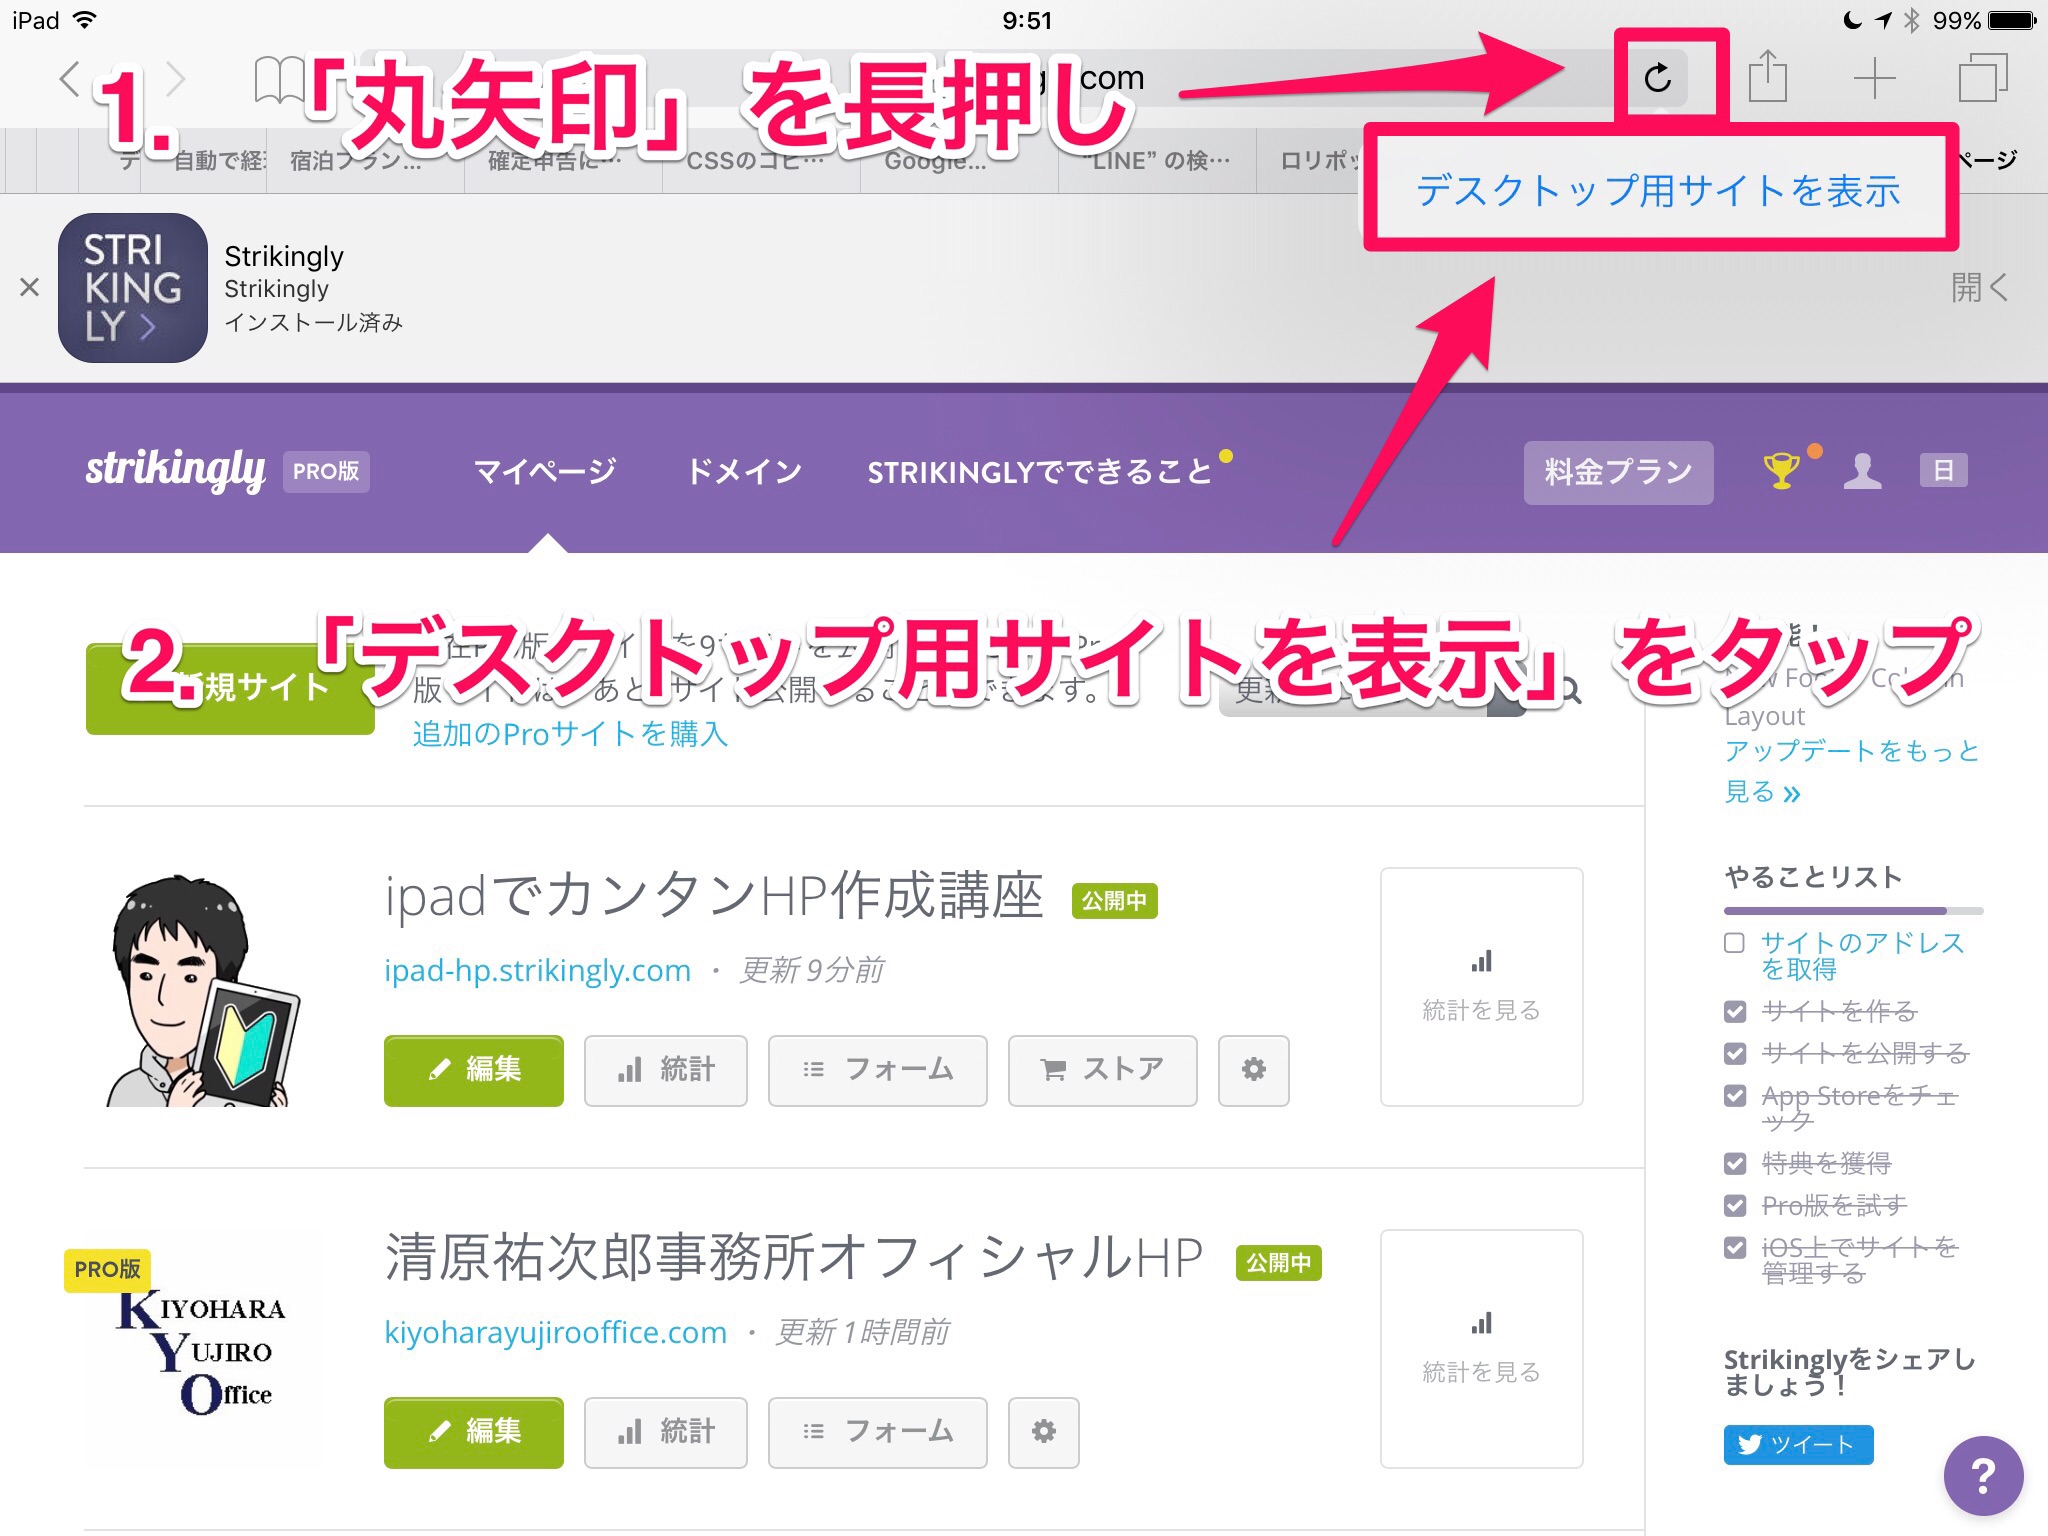Select デスクトップ用サイトを表示 popup option
Viewport: 2048px width, 1536px height.
point(1658,190)
